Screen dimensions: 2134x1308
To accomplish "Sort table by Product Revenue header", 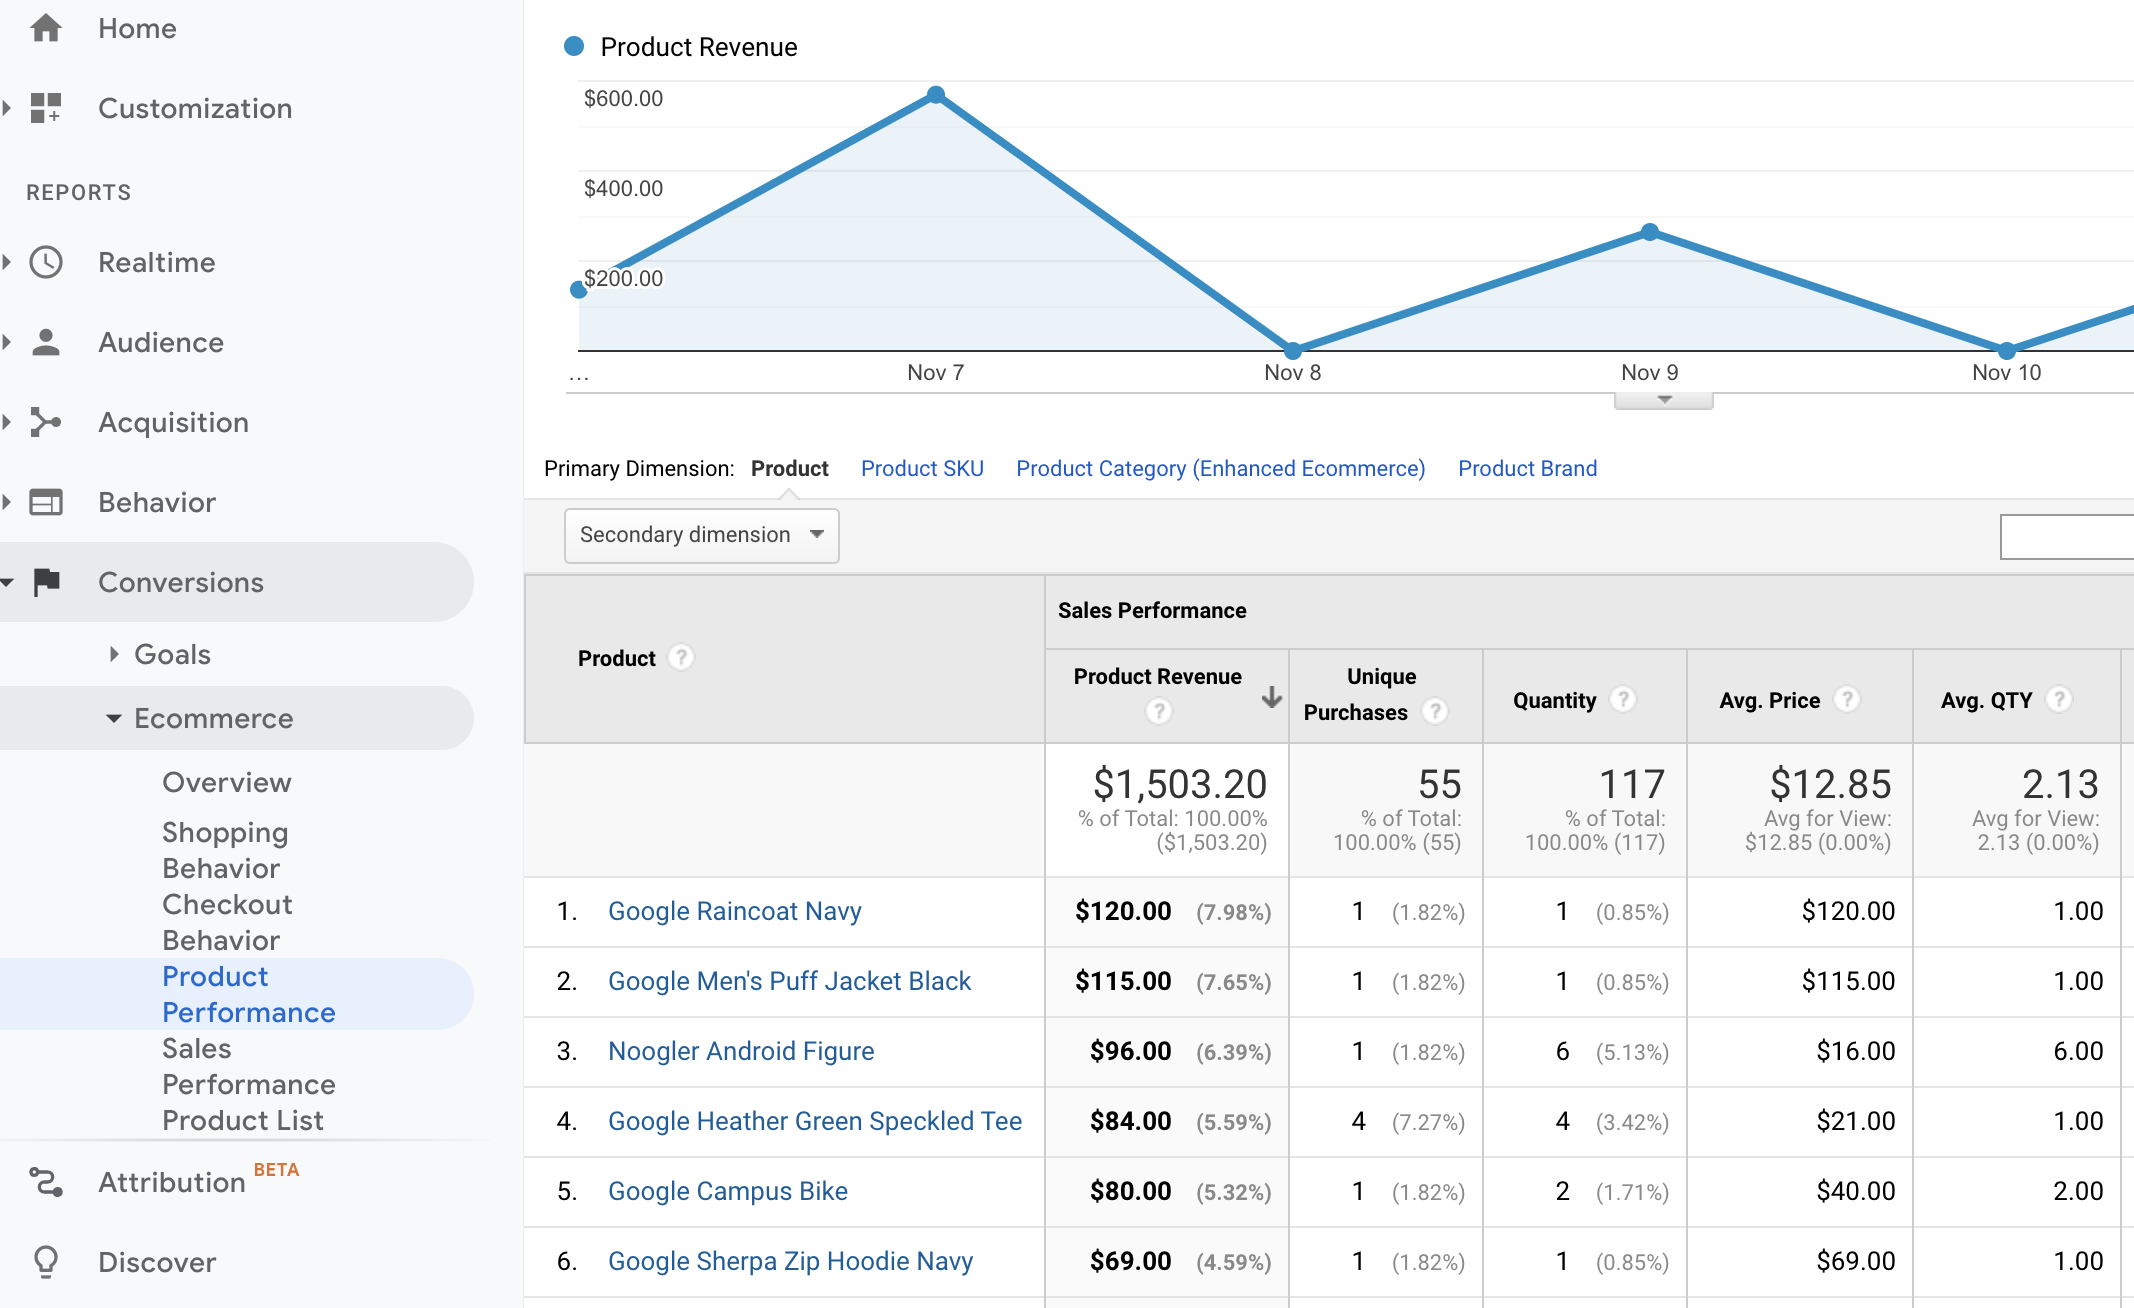I will 1157,676.
